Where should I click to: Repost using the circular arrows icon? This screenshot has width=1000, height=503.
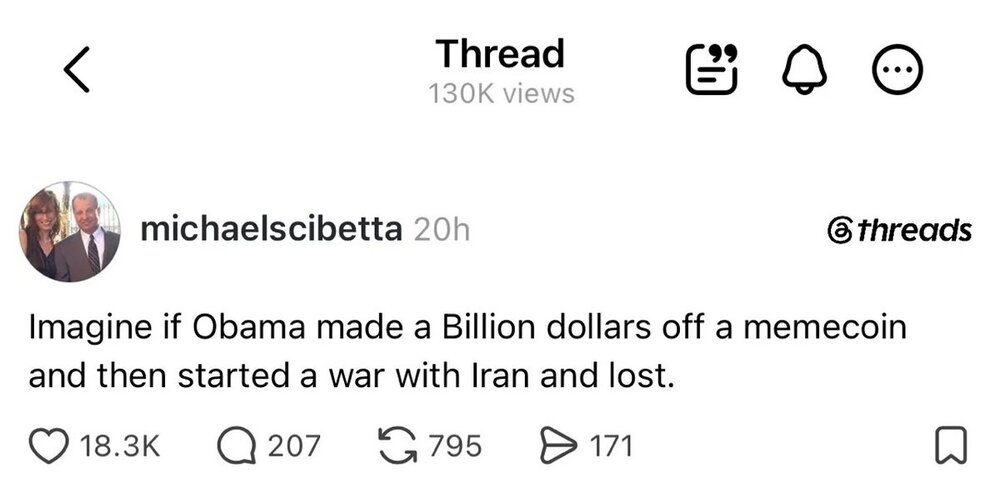[398, 446]
